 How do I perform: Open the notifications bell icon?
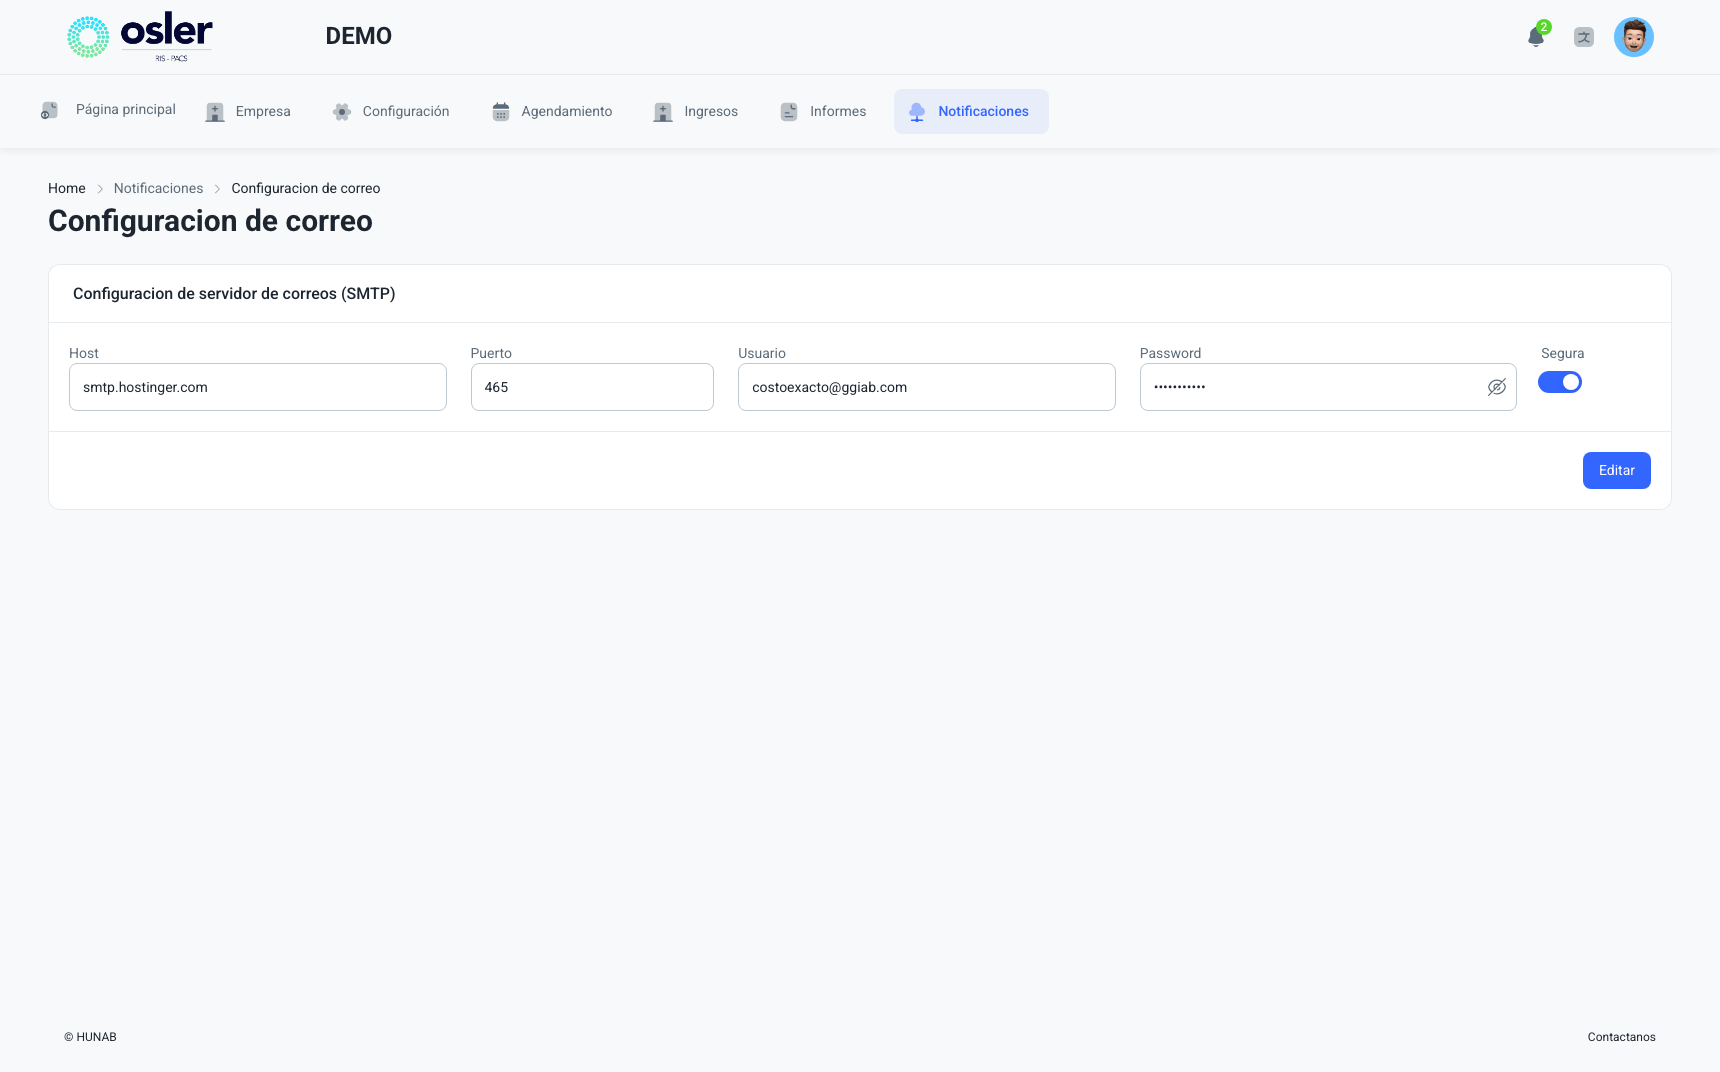coord(1536,37)
